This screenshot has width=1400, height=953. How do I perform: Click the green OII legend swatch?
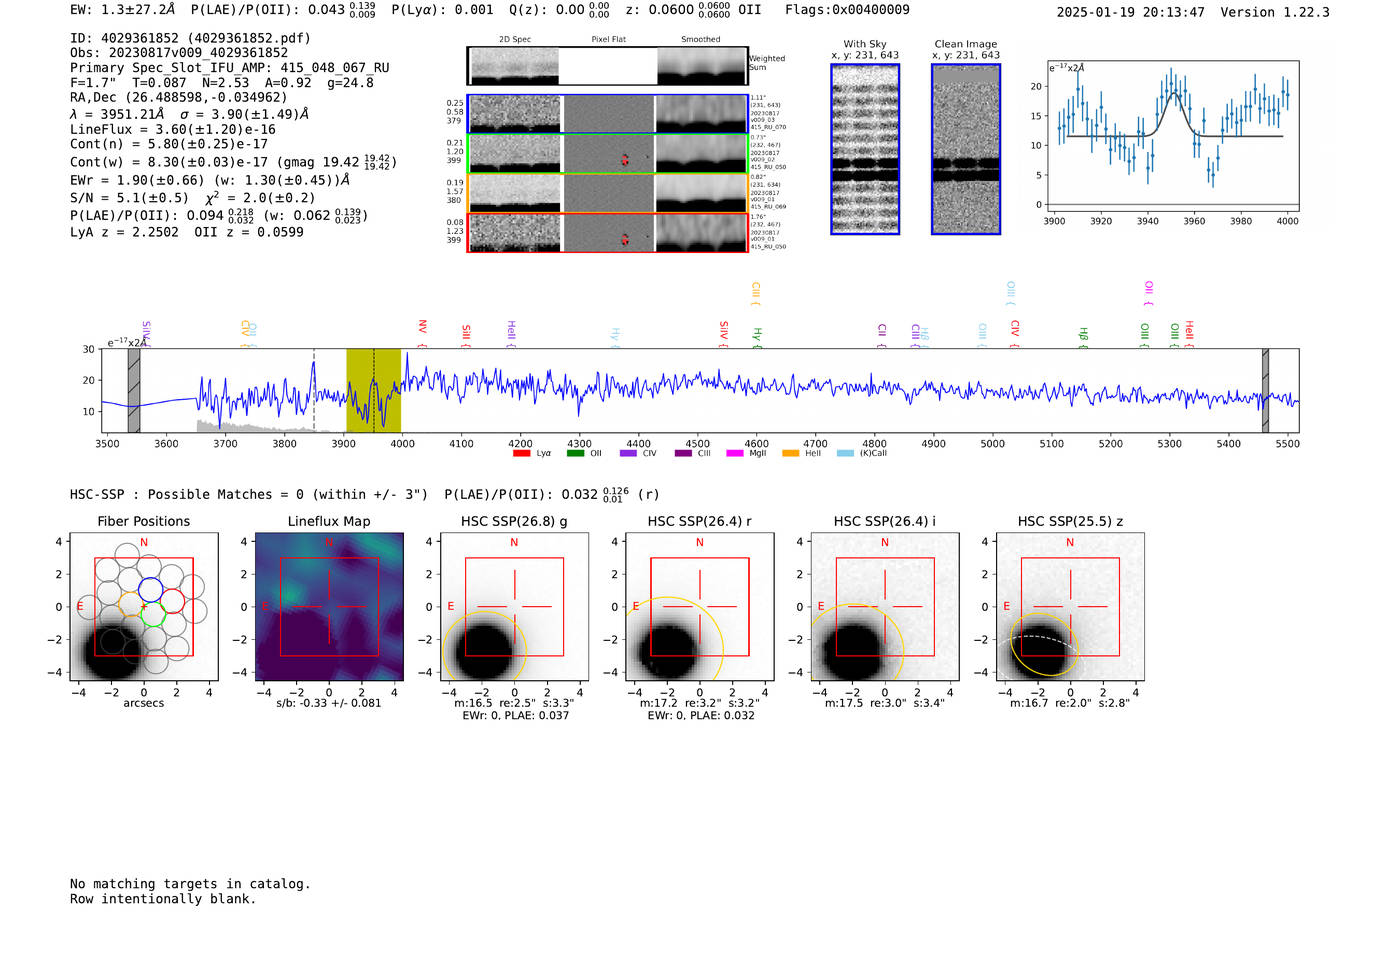(575, 453)
